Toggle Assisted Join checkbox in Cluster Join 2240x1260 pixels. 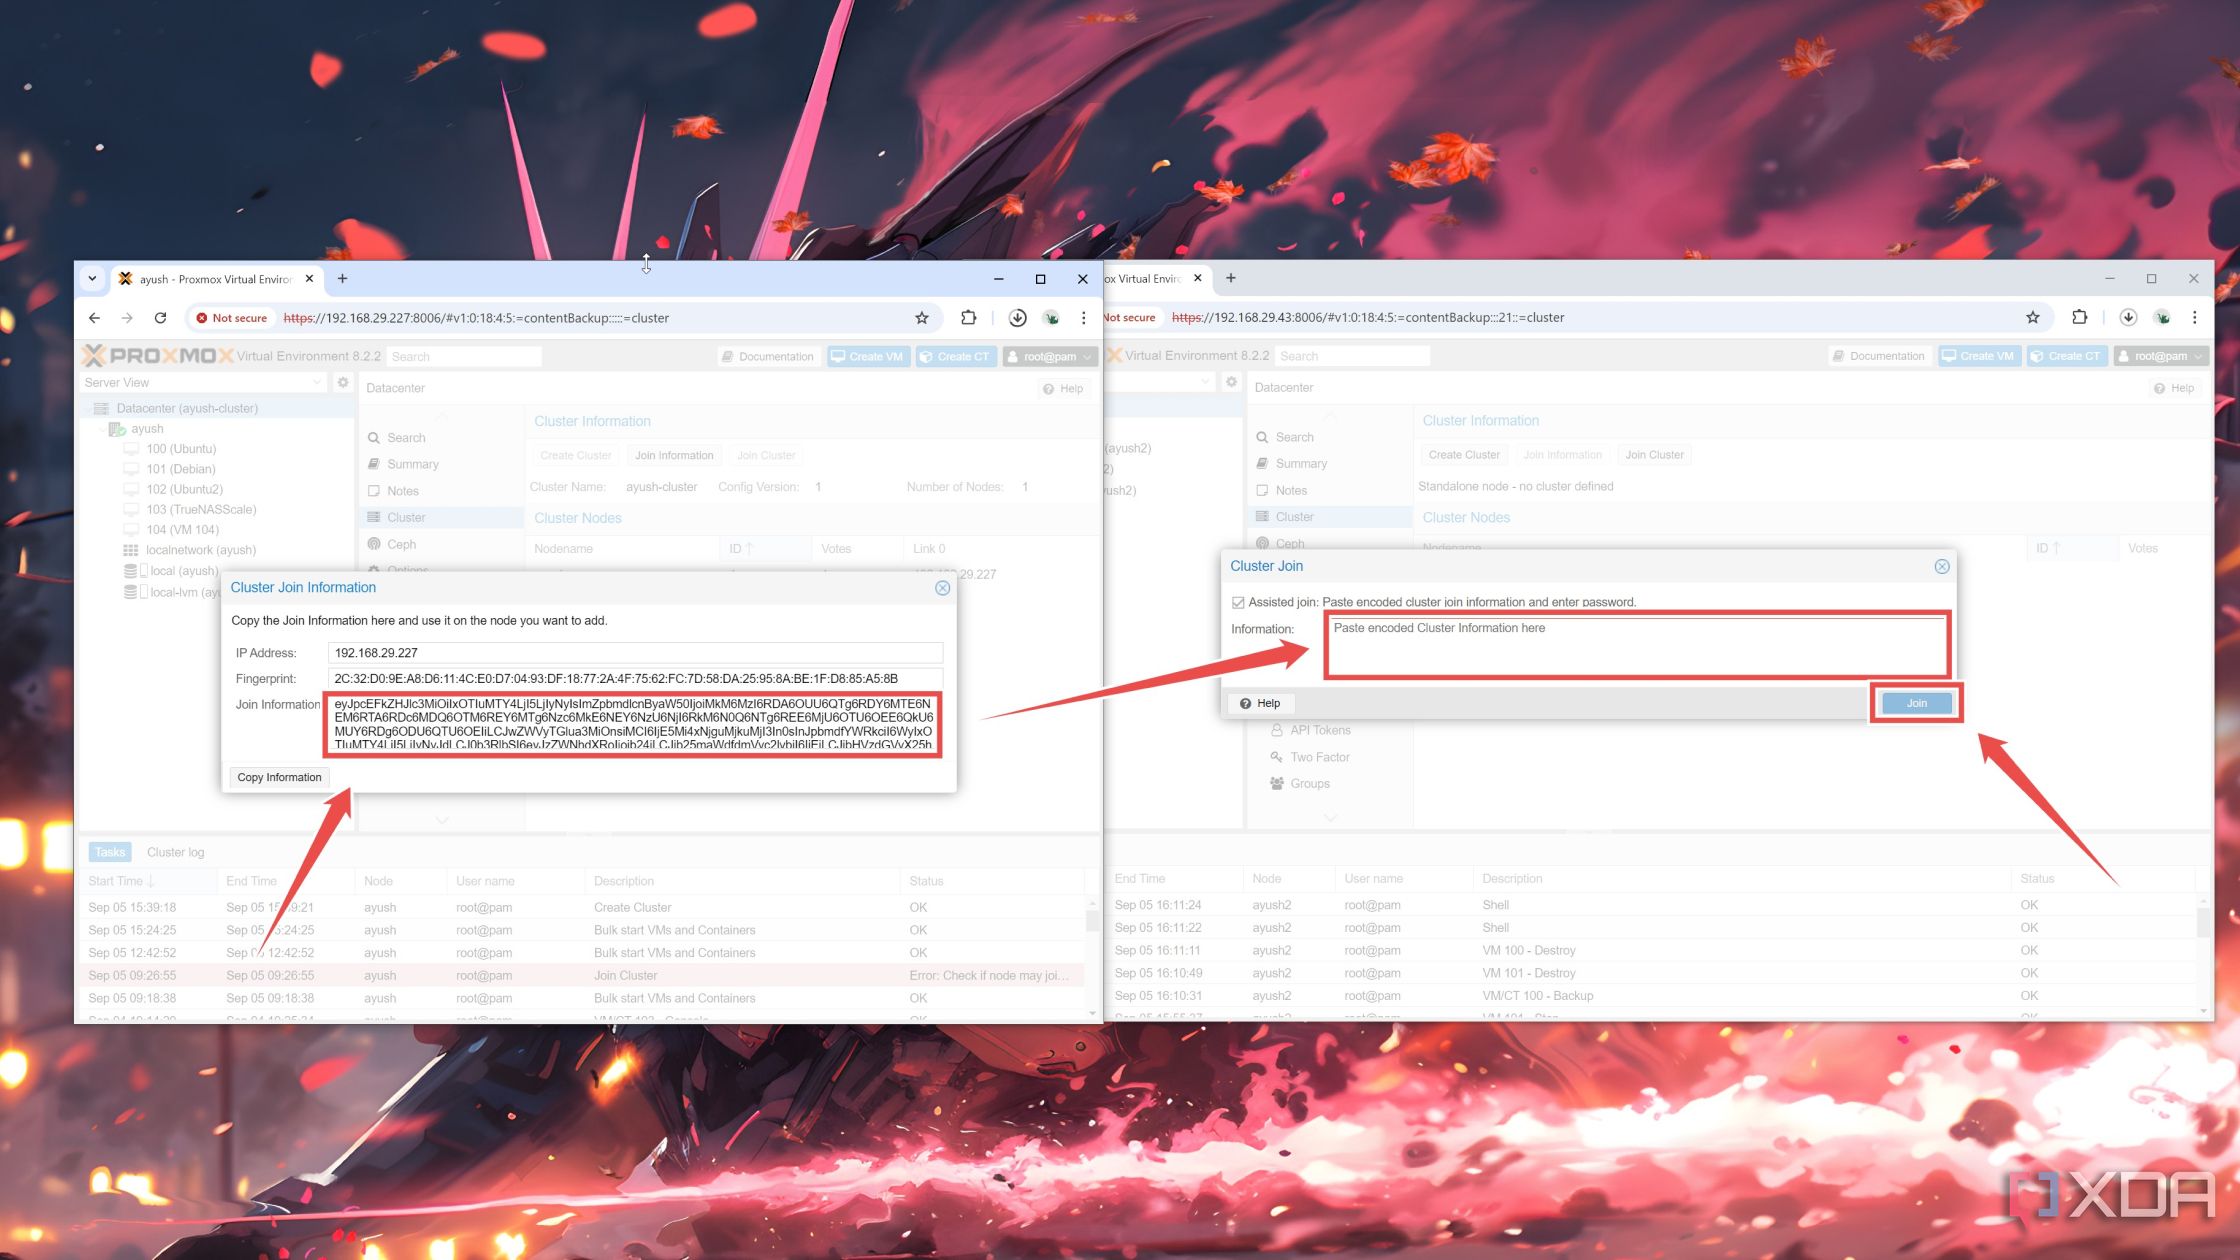point(1234,602)
